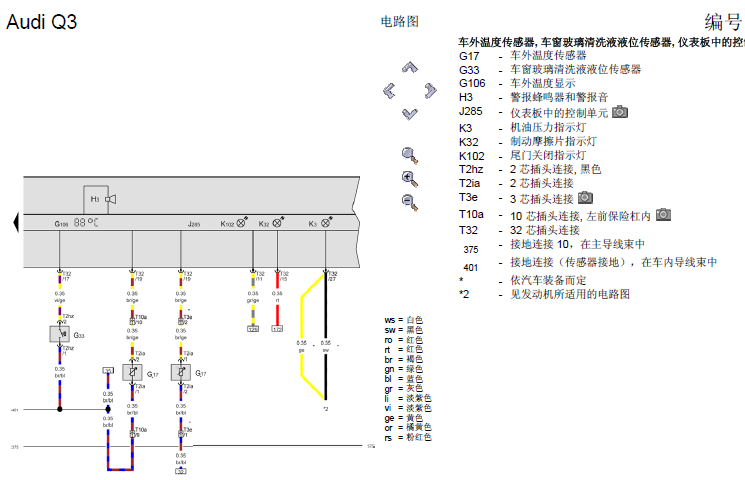The image size is (745, 480).
Task: Click color legend entry gn = 绿色
Action: [x=403, y=369]
